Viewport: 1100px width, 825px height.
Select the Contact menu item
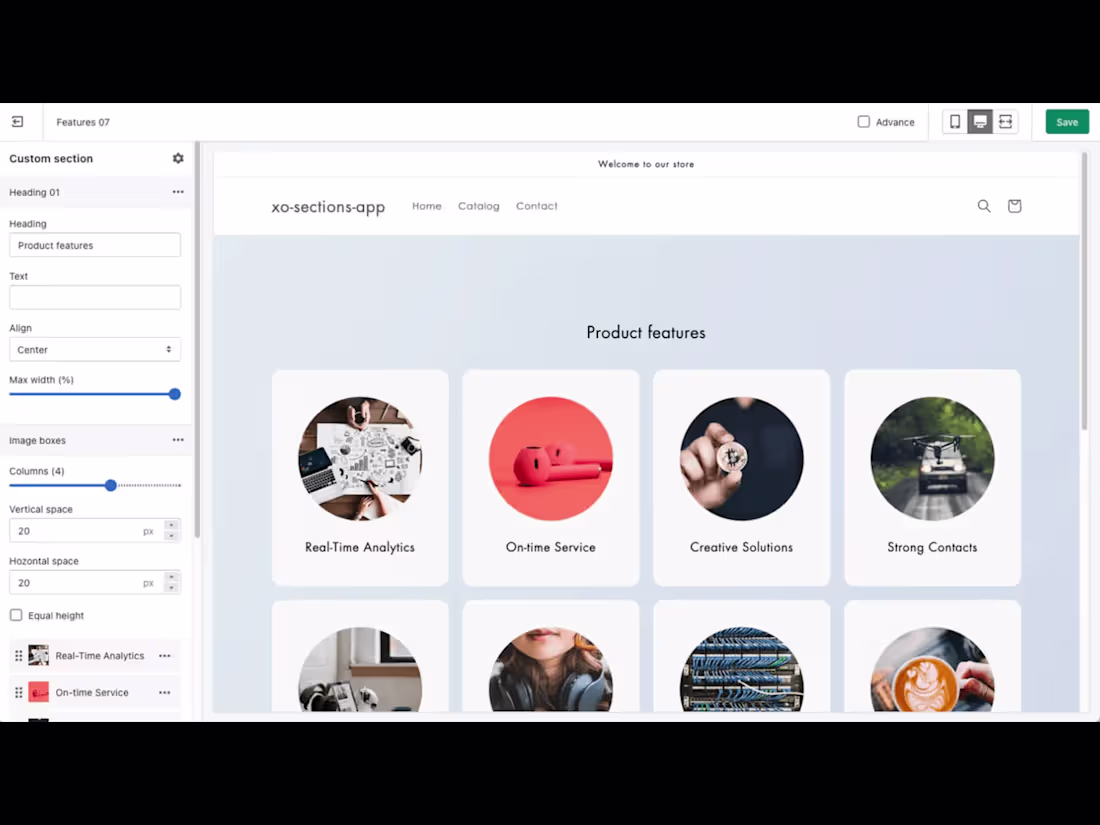[x=536, y=206]
